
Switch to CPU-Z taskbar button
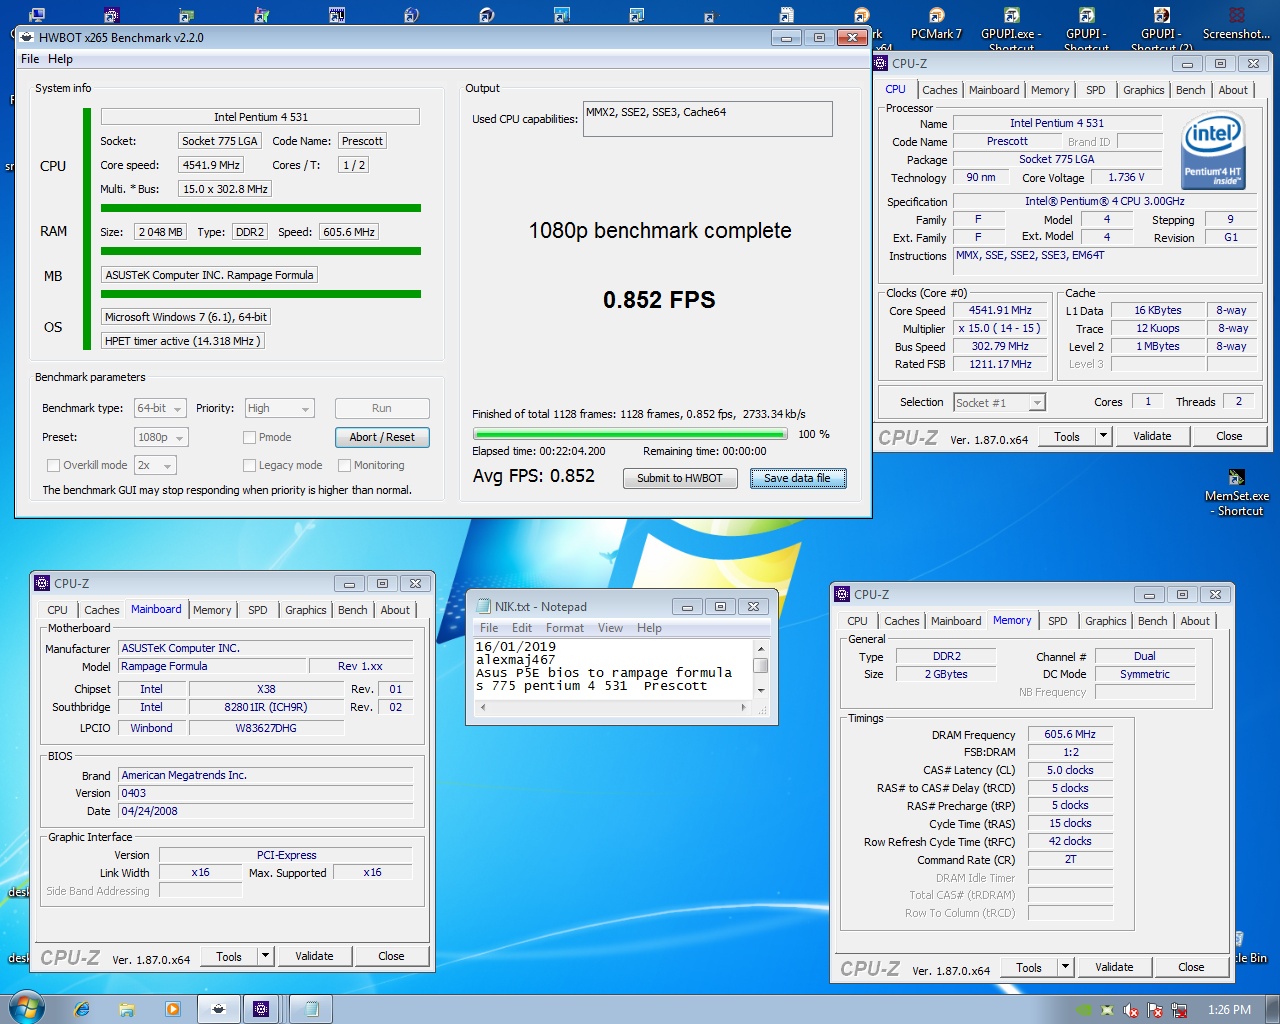[x=261, y=1009]
